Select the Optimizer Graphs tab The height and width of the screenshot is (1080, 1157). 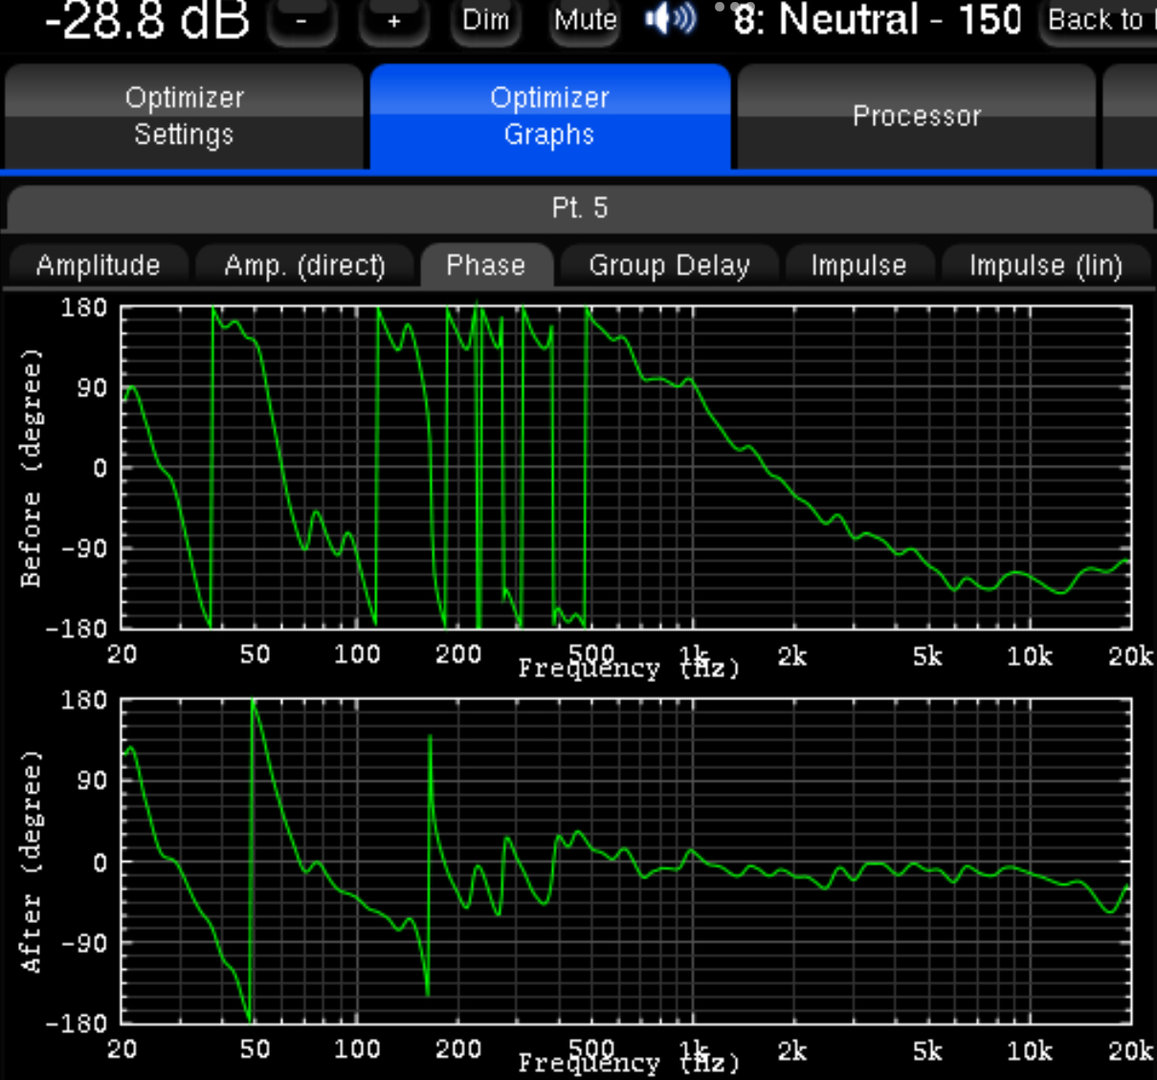(x=550, y=117)
